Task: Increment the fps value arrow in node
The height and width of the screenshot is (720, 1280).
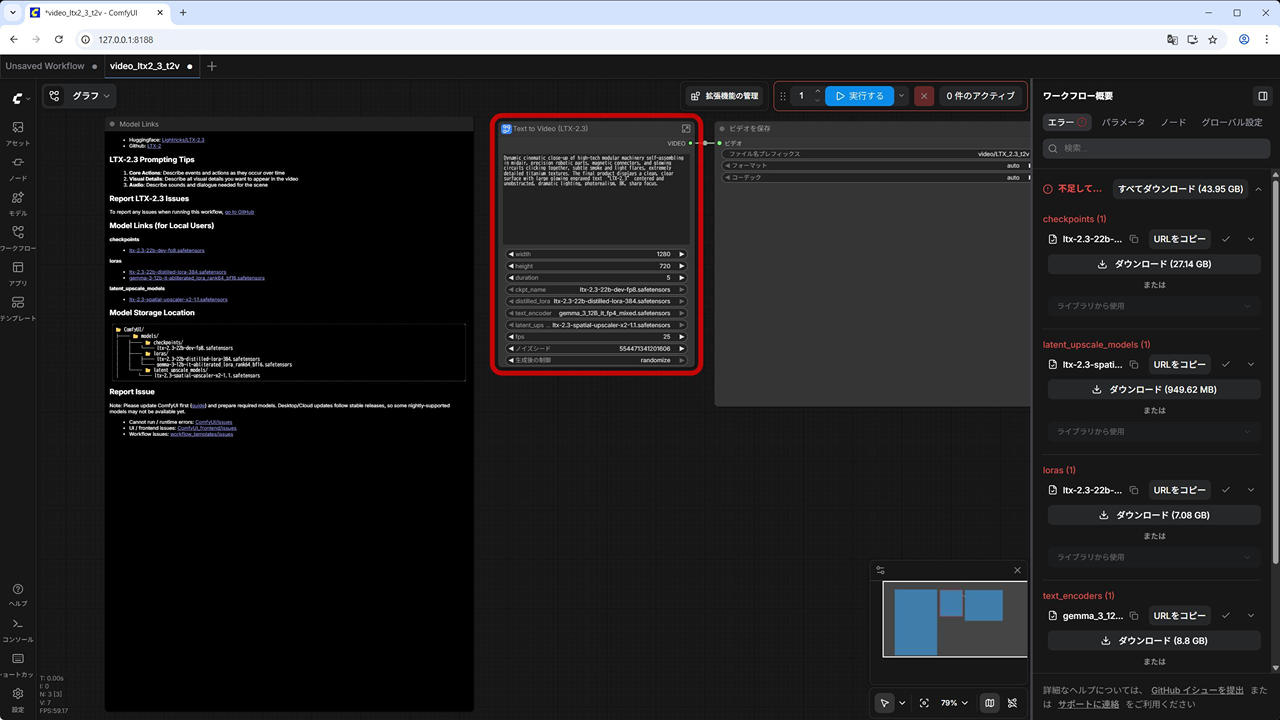Action: (x=682, y=337)
